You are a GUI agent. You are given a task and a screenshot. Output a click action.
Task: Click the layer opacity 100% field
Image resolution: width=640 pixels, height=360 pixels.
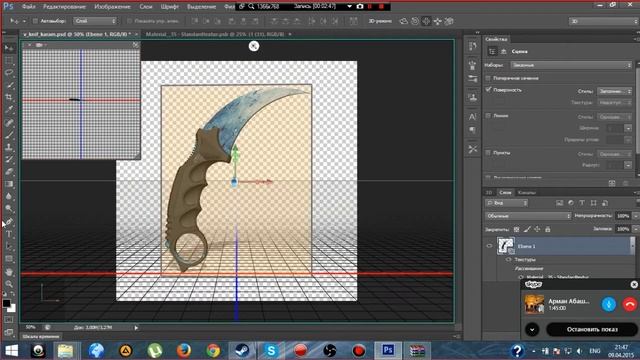tap(623, 216)
